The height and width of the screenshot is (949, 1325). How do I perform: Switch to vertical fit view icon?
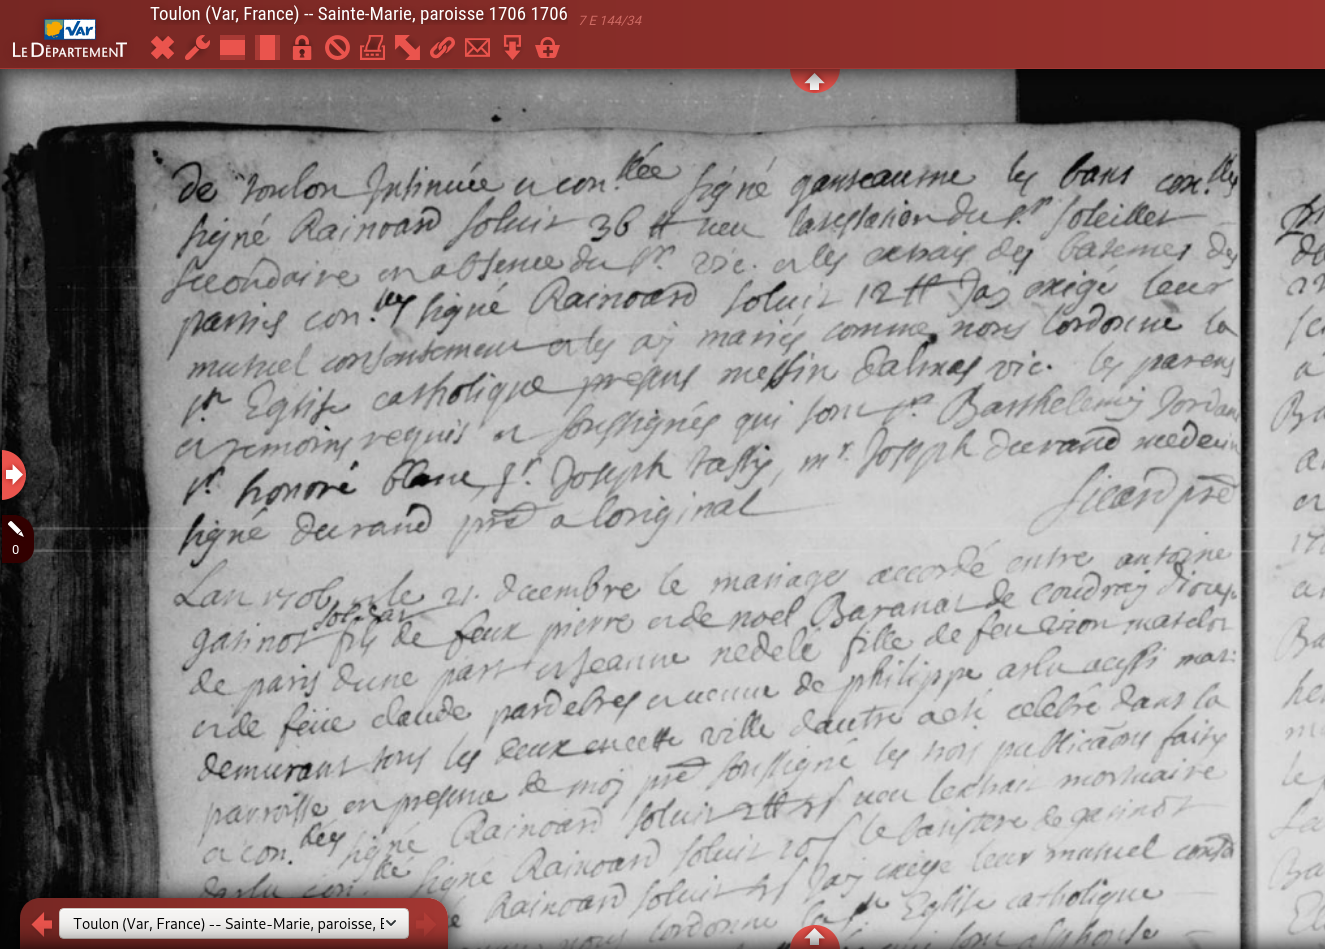[267, 48]
